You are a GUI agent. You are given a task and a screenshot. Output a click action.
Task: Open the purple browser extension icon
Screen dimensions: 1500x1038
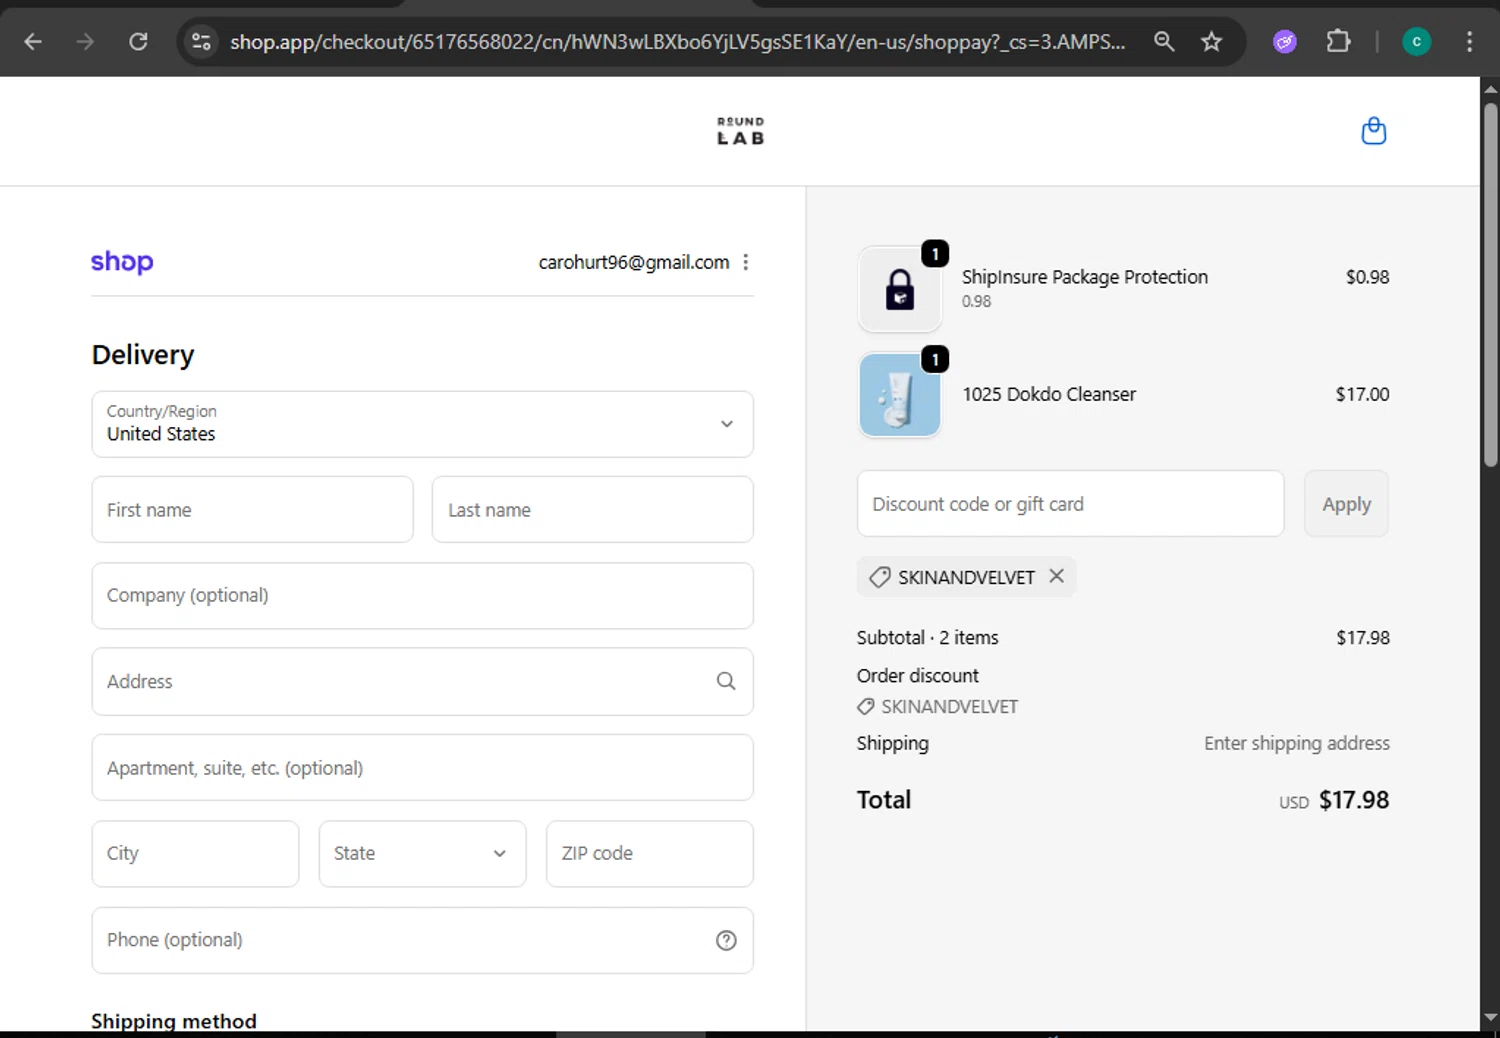1285,41
